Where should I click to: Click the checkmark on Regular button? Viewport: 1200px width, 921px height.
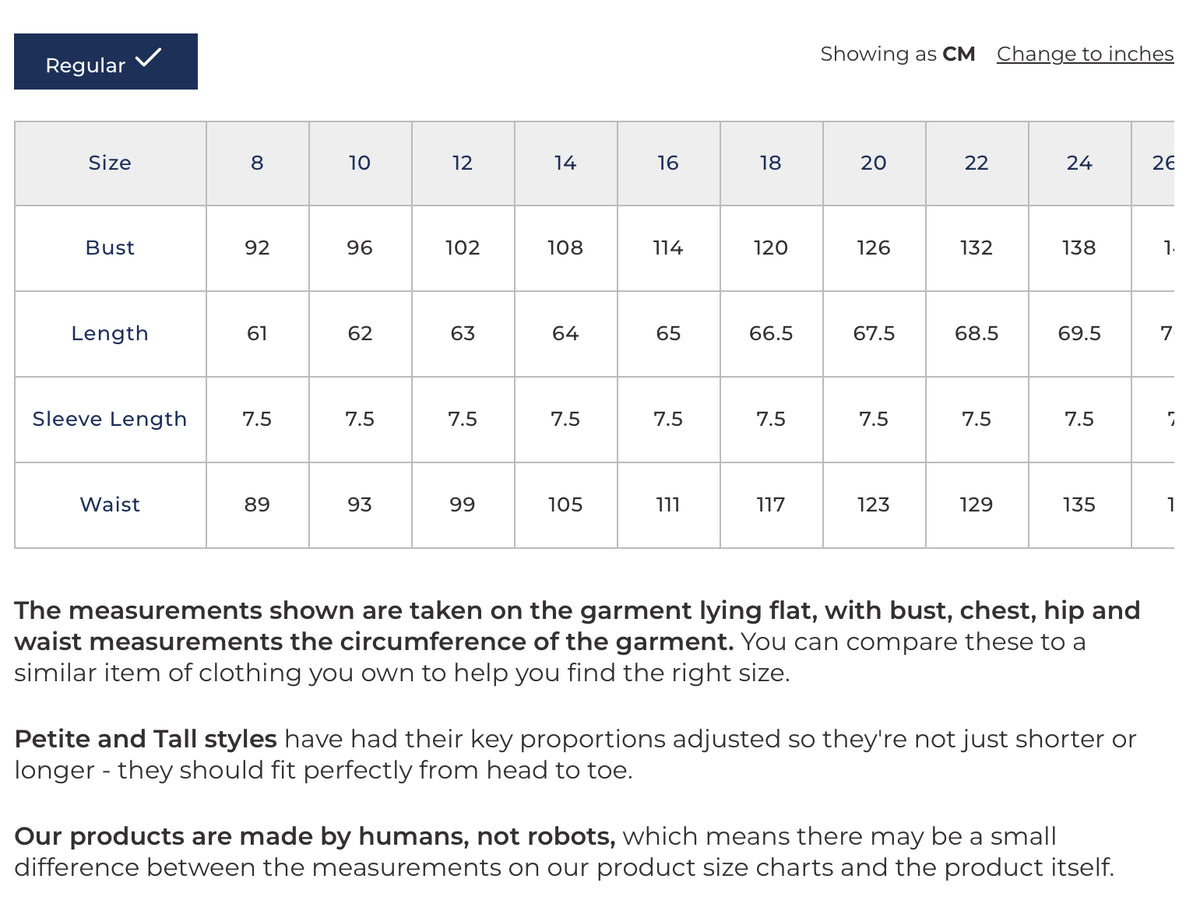tap(147, 58)
